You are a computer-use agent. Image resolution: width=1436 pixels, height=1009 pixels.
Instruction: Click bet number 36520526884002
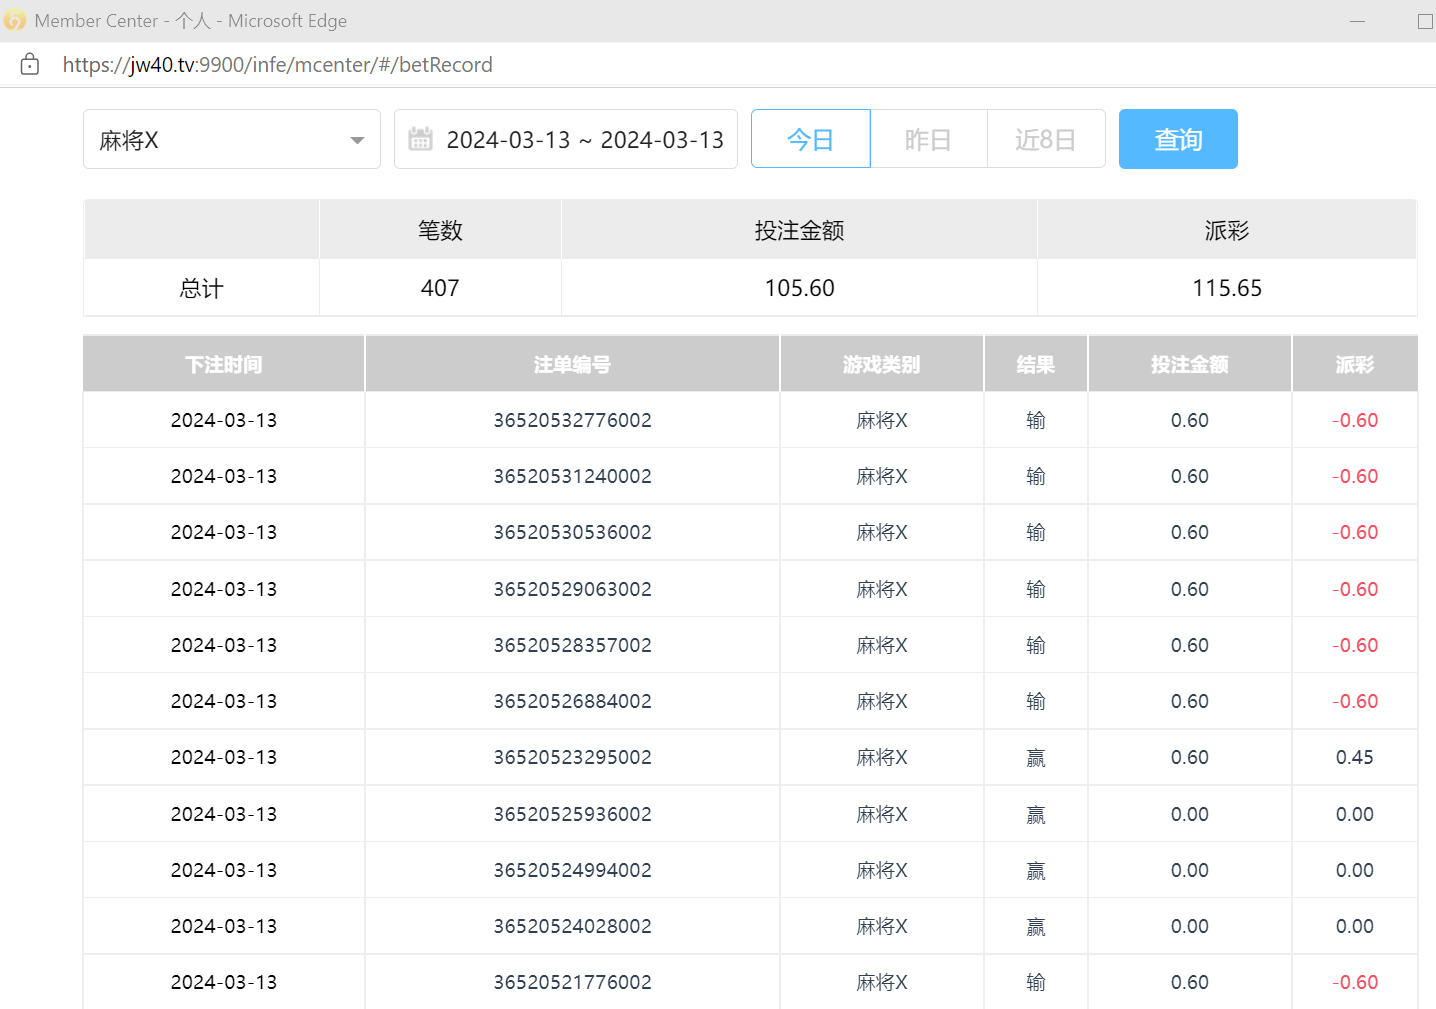pyautogui.click(x=572, y=701)
